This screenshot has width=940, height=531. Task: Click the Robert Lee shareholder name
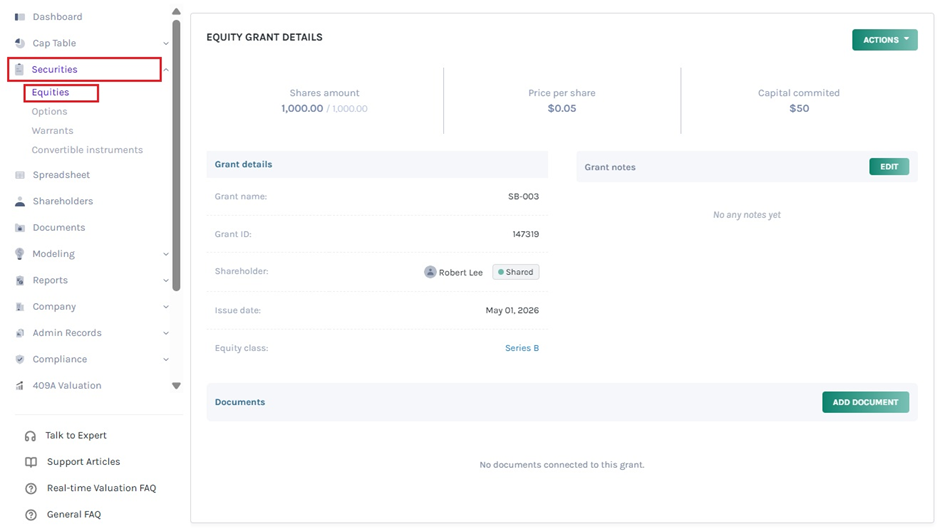coord(460,273)
